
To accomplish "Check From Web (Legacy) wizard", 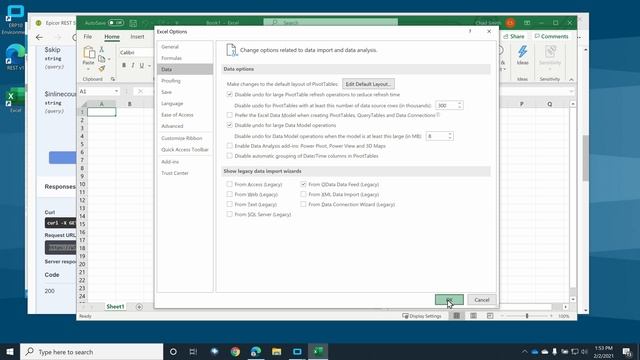I will 229,194.
